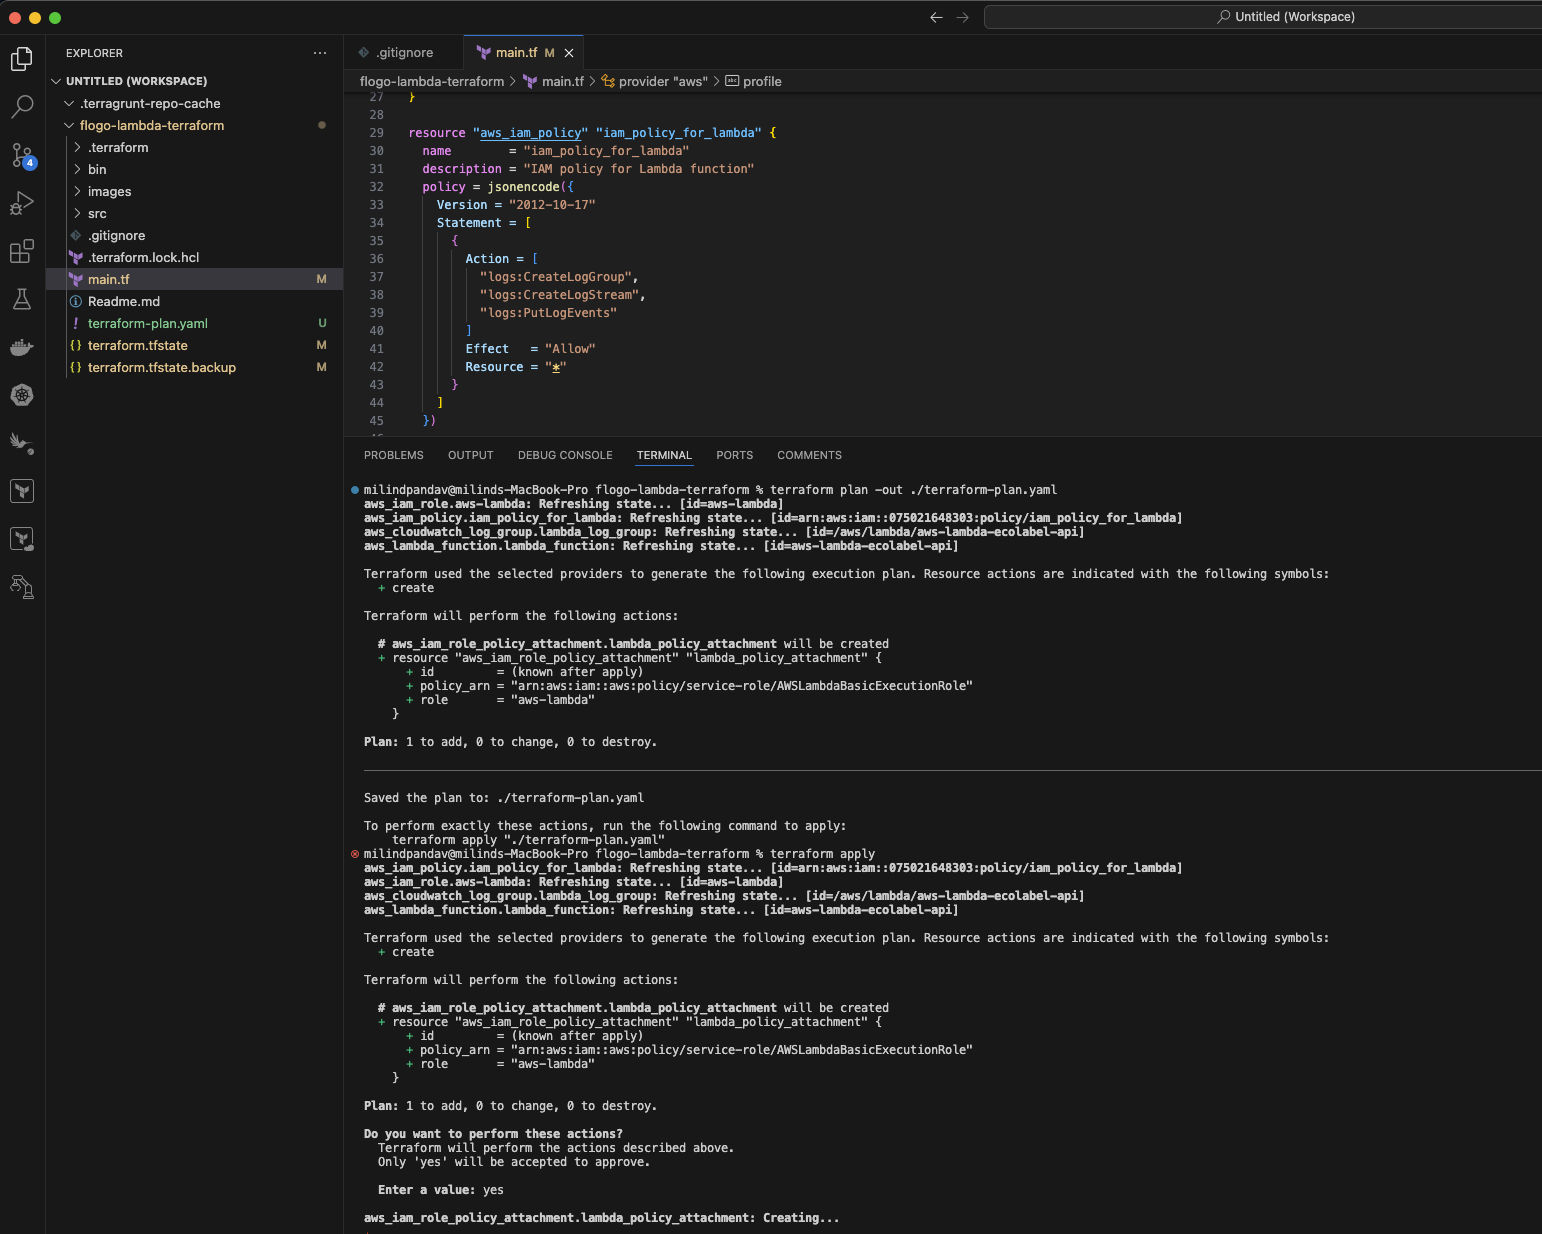1542x1234 pixels.
Task: Open Source Control view with 4 changes
Action: (x=22, y=155)
